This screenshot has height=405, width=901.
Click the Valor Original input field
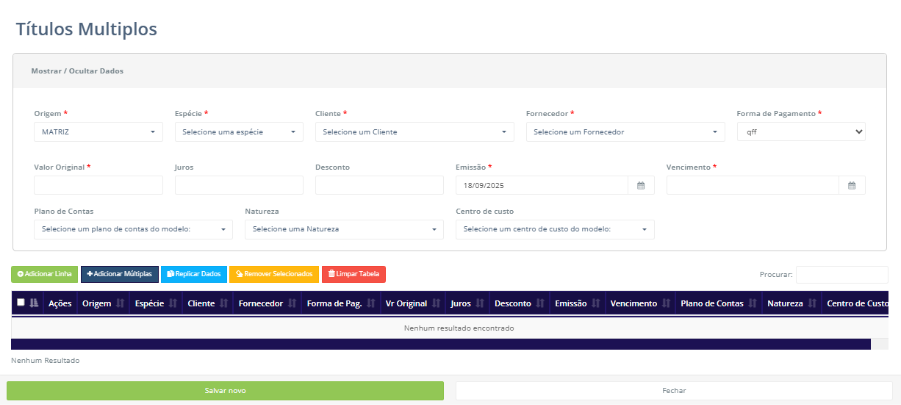tap(98, 185)
